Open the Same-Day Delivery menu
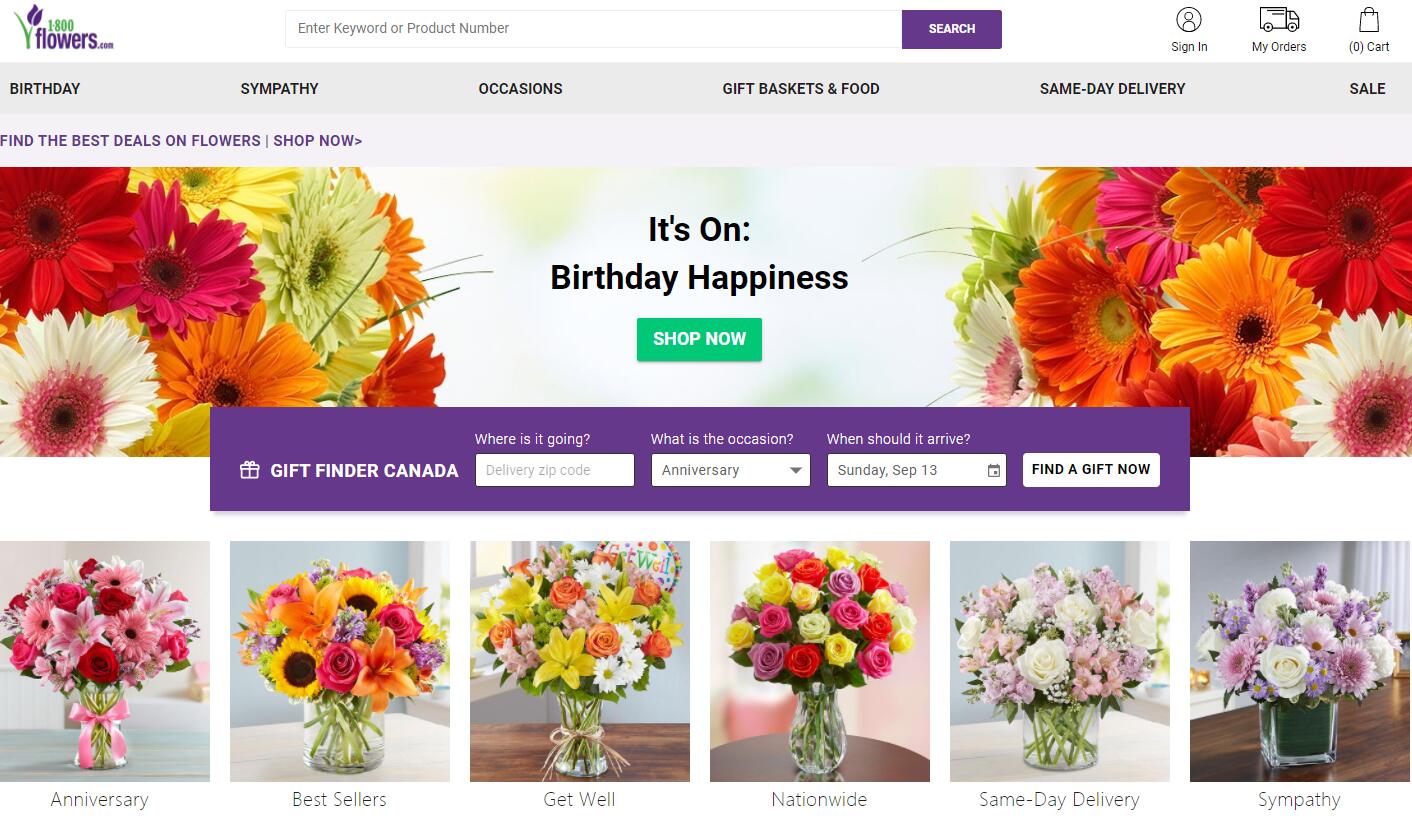Viewport: 1412px width, 819px height. 1113,89
